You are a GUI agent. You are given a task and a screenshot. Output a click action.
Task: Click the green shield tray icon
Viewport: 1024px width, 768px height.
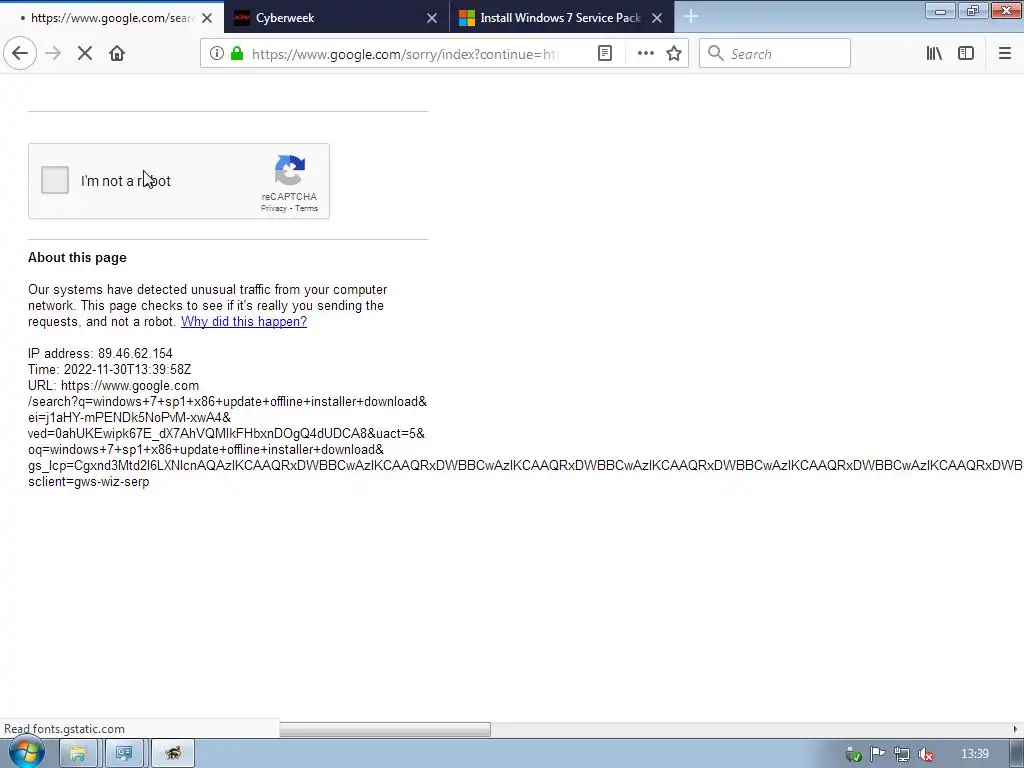pyautogui.click(x=853, y=755)
